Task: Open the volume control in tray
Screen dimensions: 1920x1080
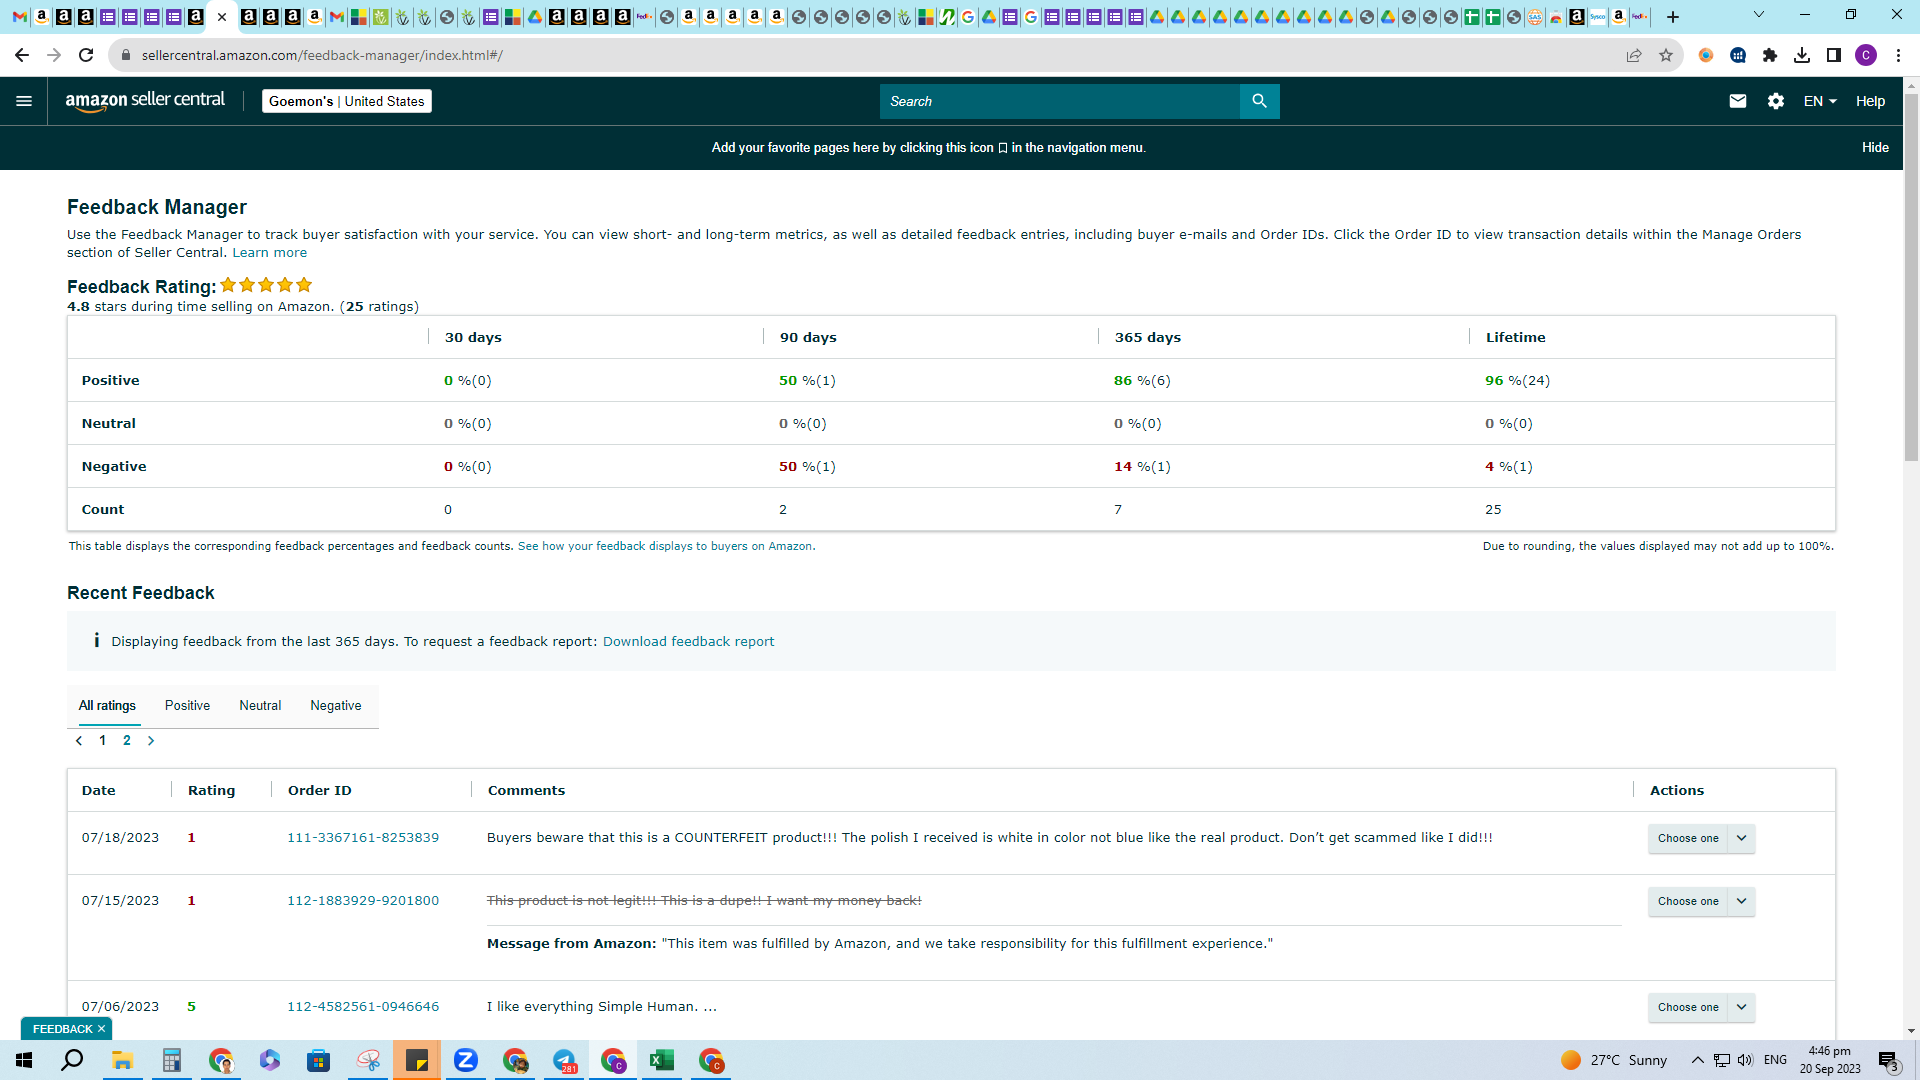Action: tap(1745, 1060)
